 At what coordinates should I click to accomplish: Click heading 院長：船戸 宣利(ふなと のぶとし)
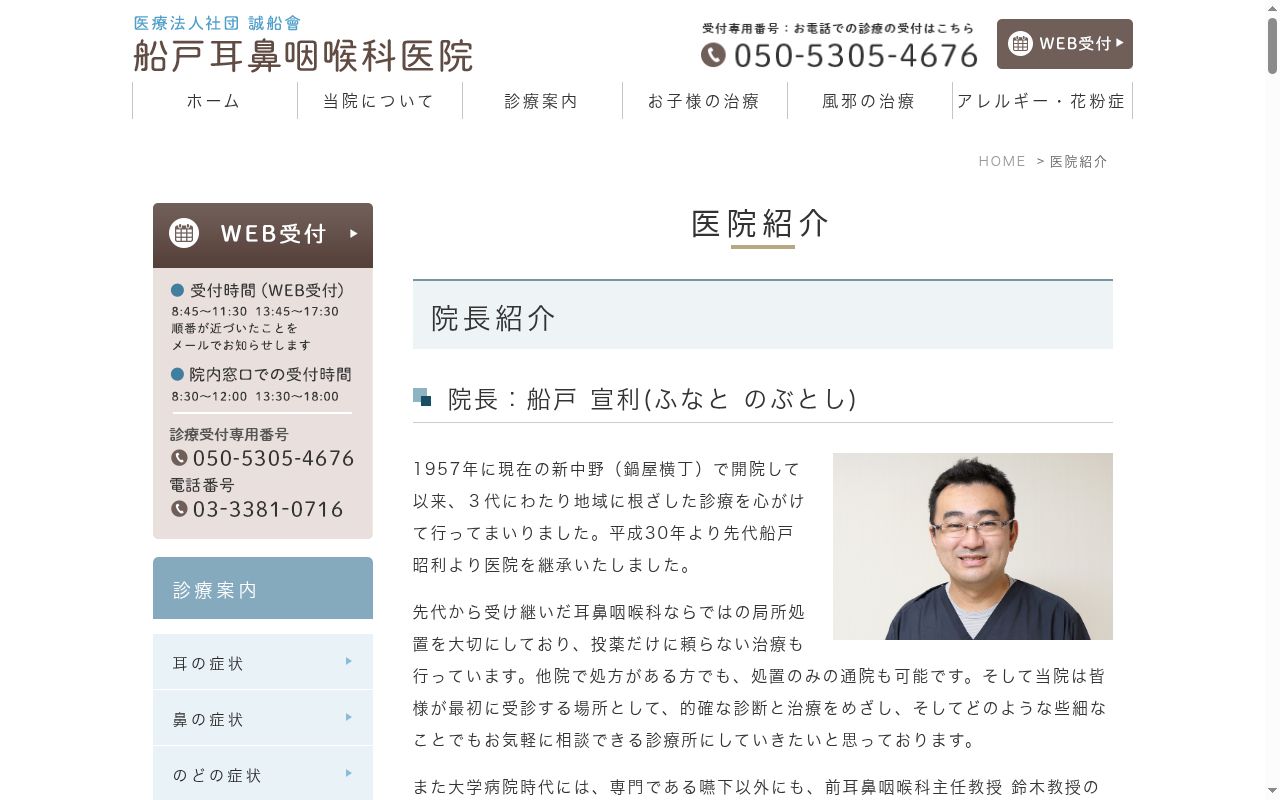[652, 398]
